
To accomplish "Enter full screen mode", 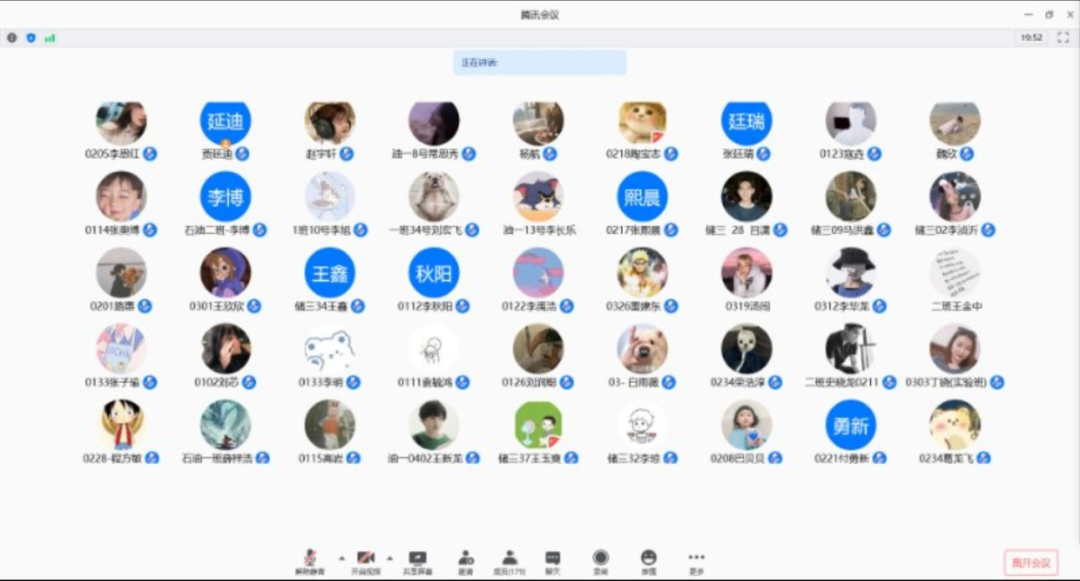I will point(1063,37).
